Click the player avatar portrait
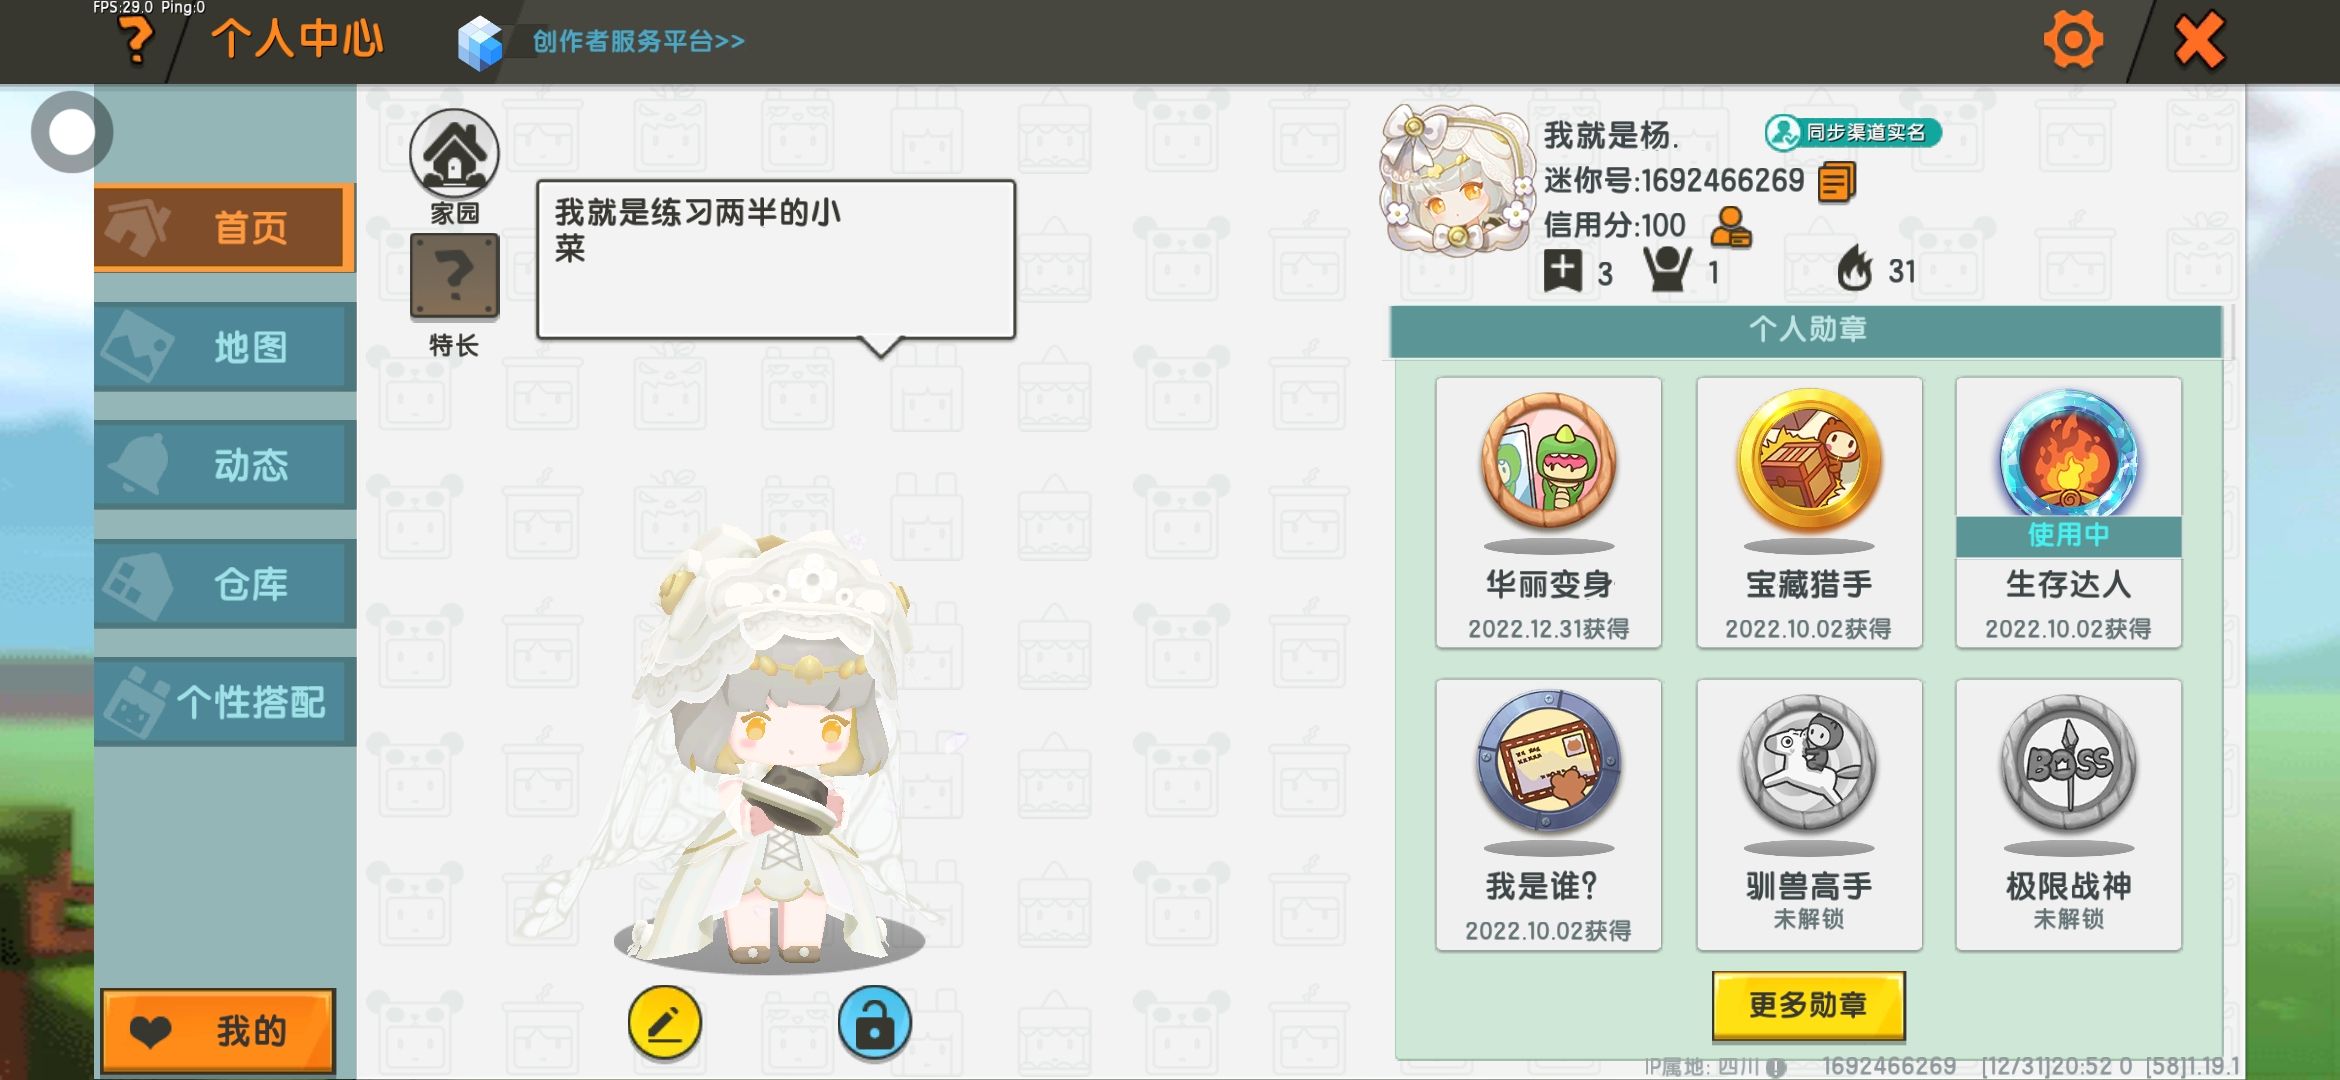The height and width of the screenshot is (1080, 2340). click(1456, 180)
